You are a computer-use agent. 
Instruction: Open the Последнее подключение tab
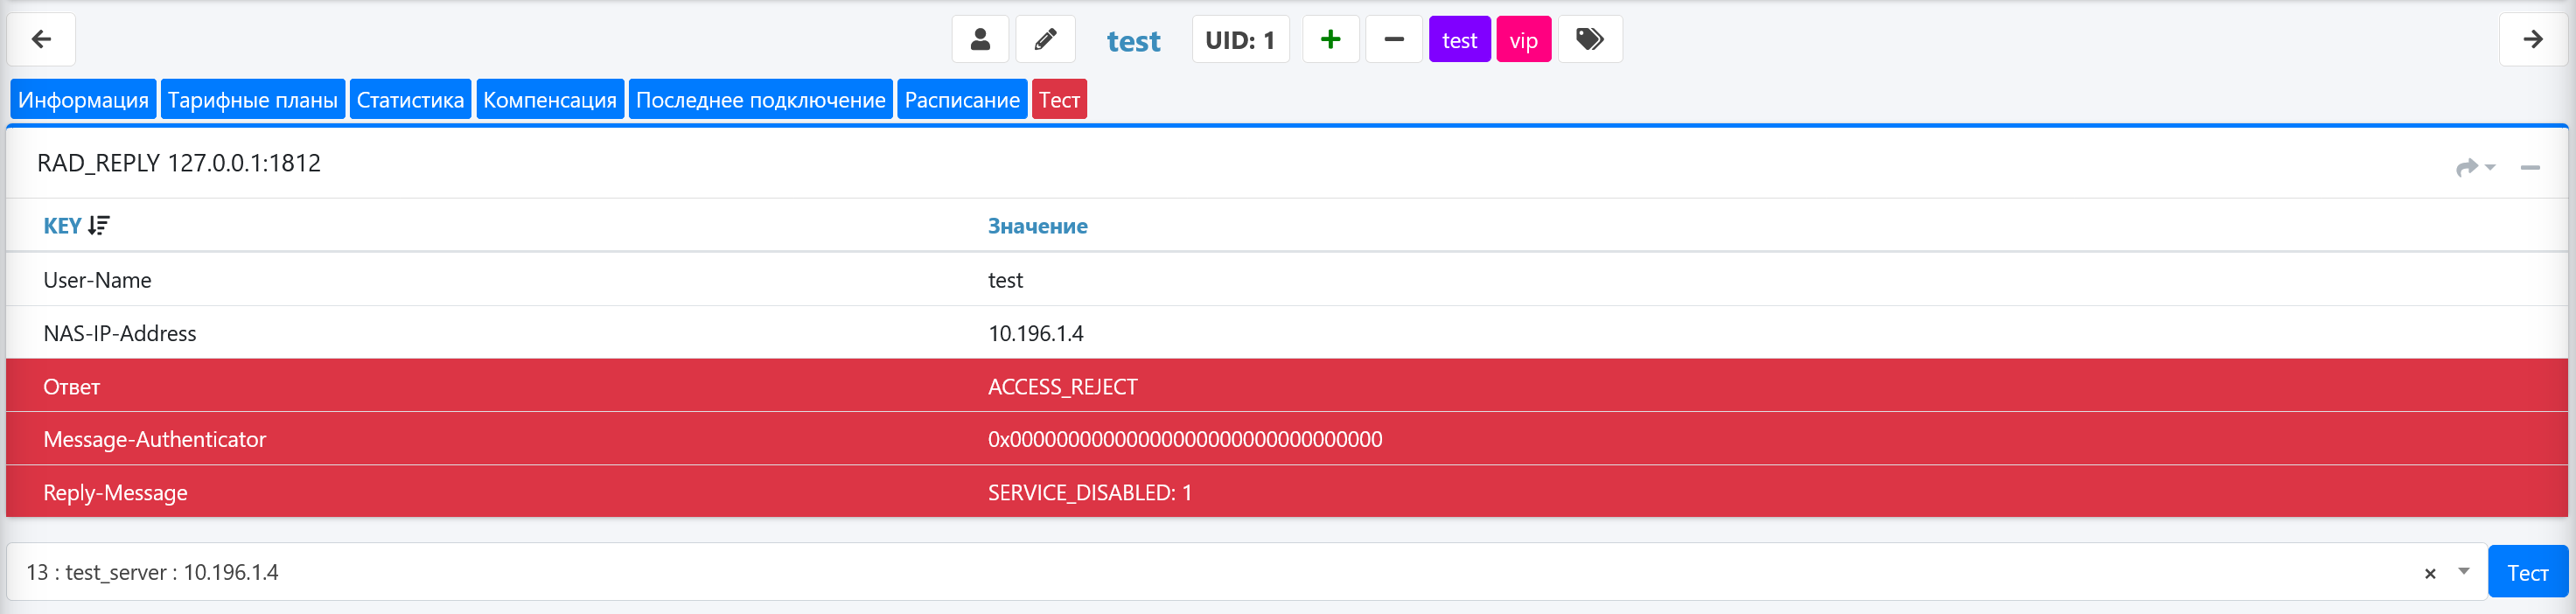(760, 99)
